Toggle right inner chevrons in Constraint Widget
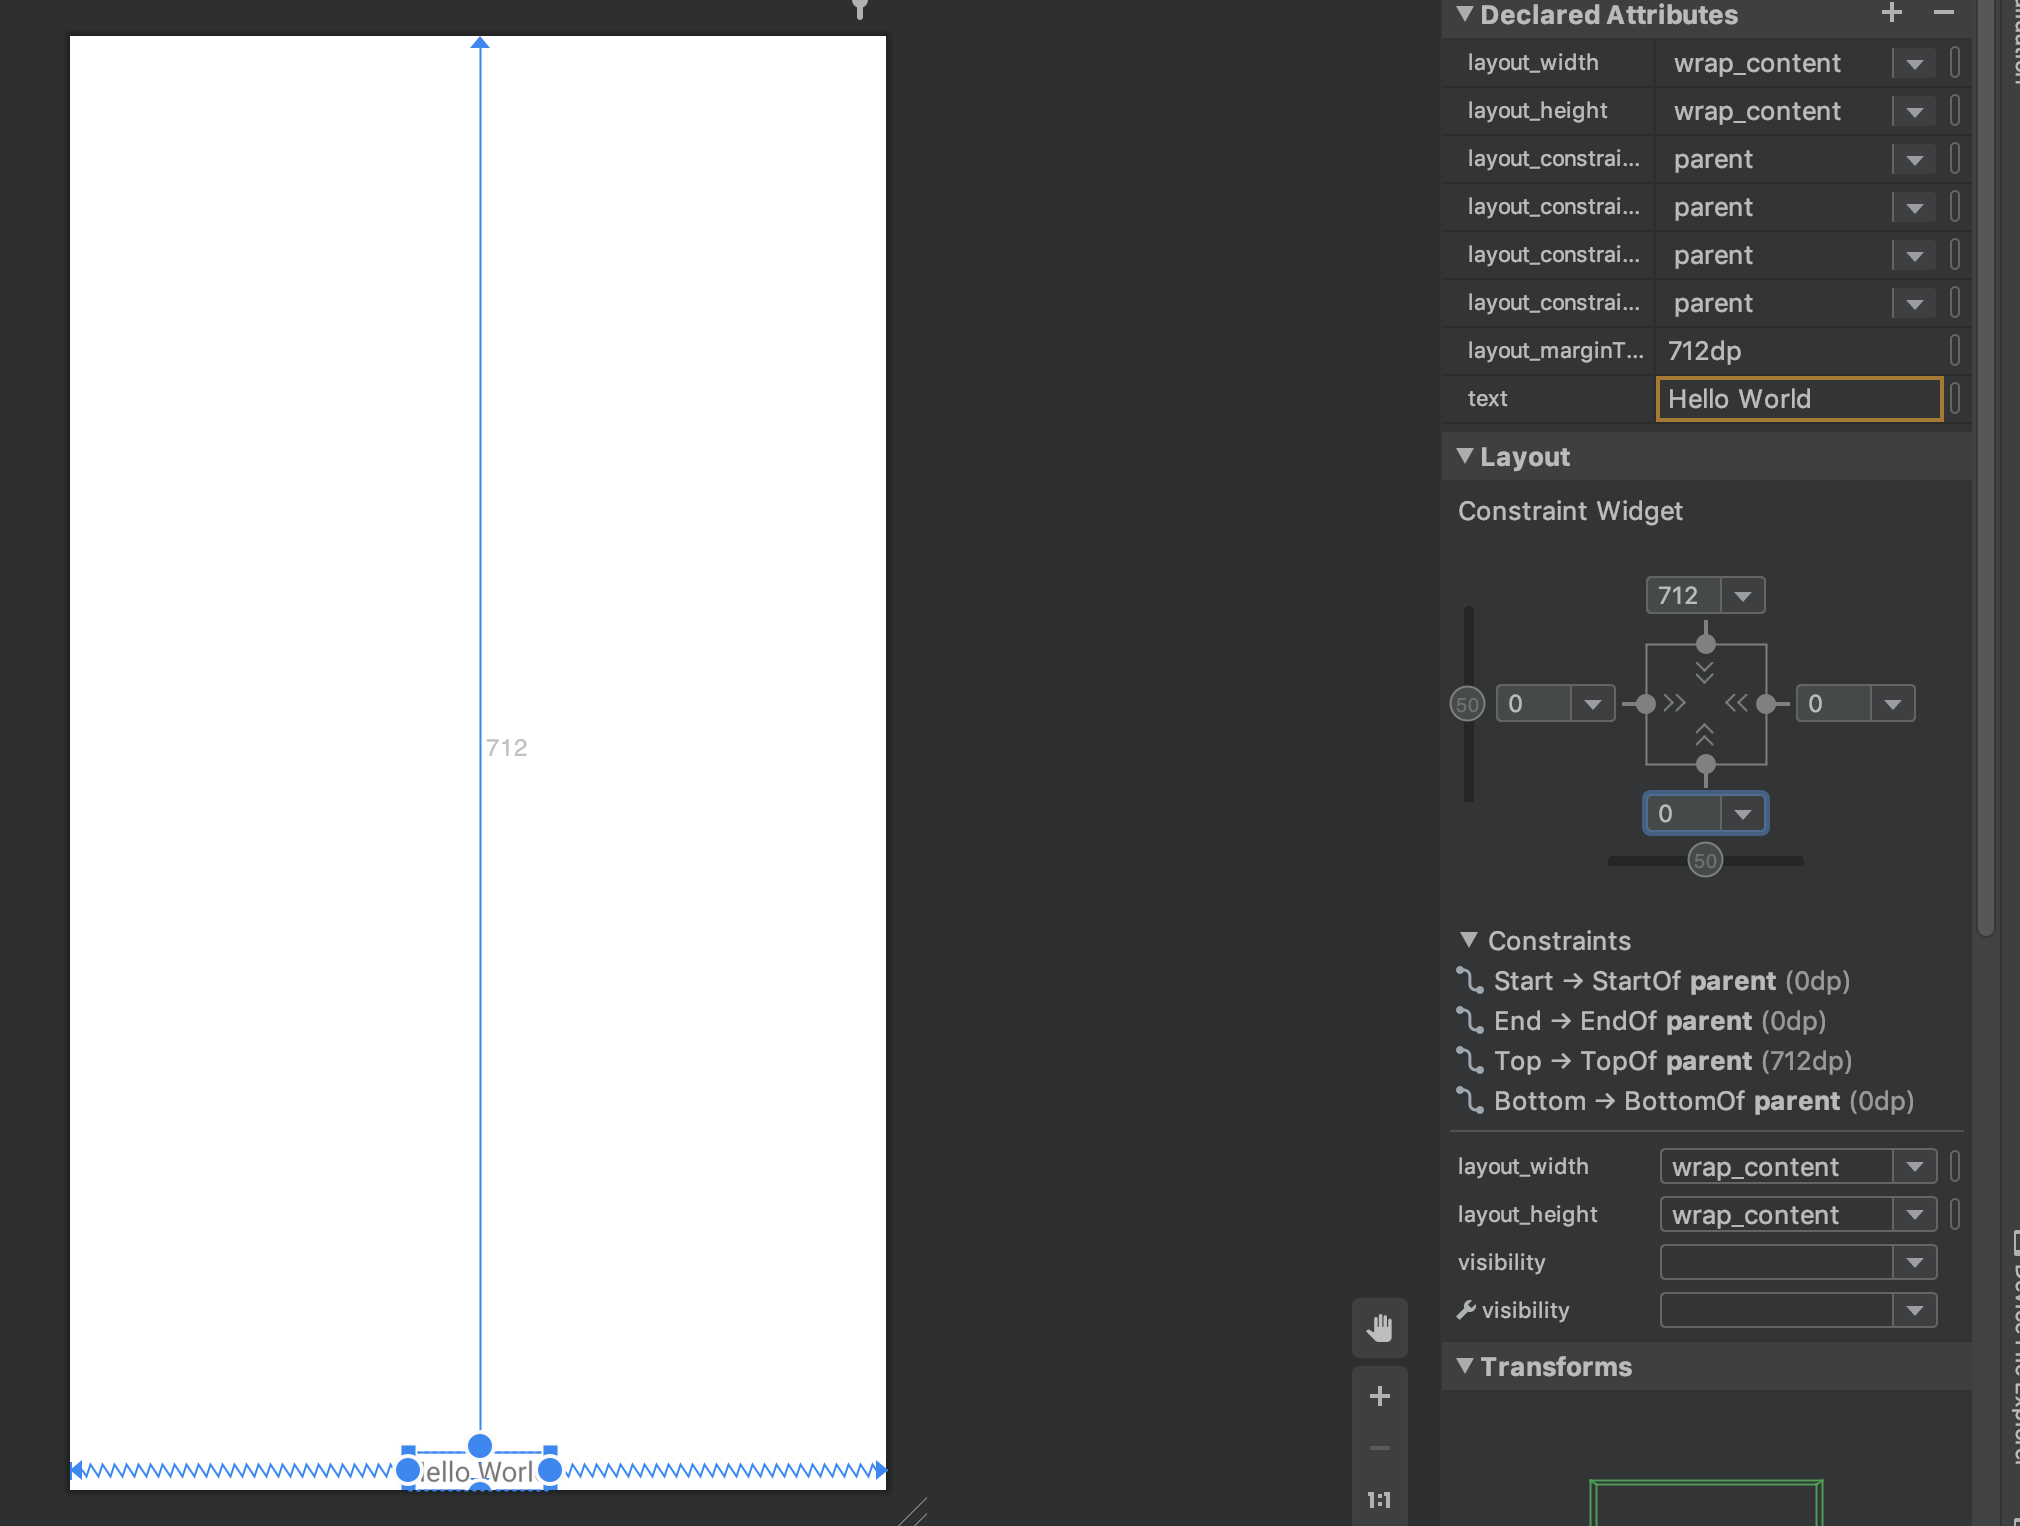This screenshot has width=2020, height=1526. click(1736, 704)
